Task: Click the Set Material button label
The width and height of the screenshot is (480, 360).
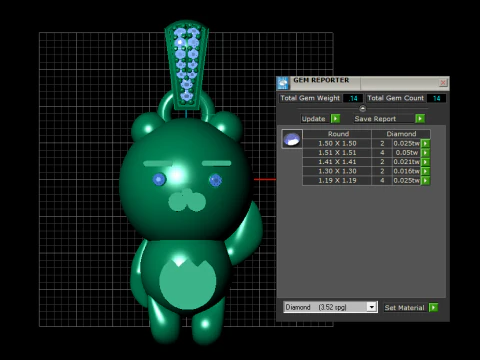Action: [404, 308]
